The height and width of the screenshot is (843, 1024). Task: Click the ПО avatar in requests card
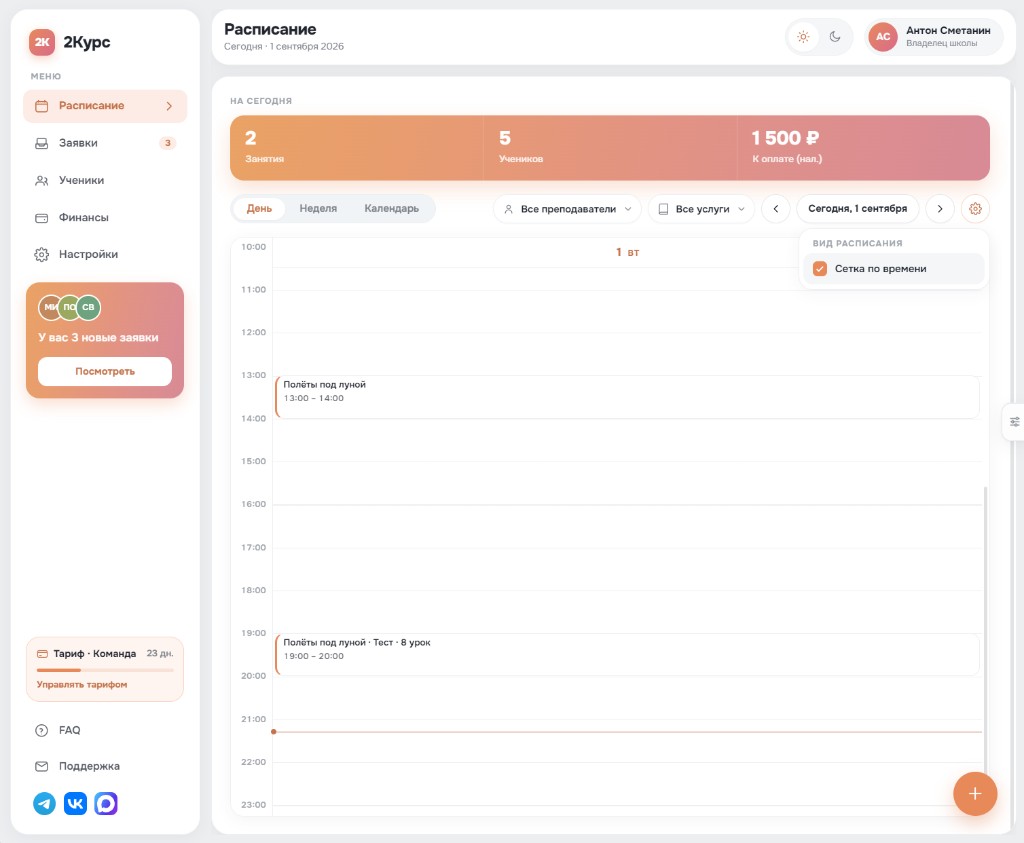69,307
